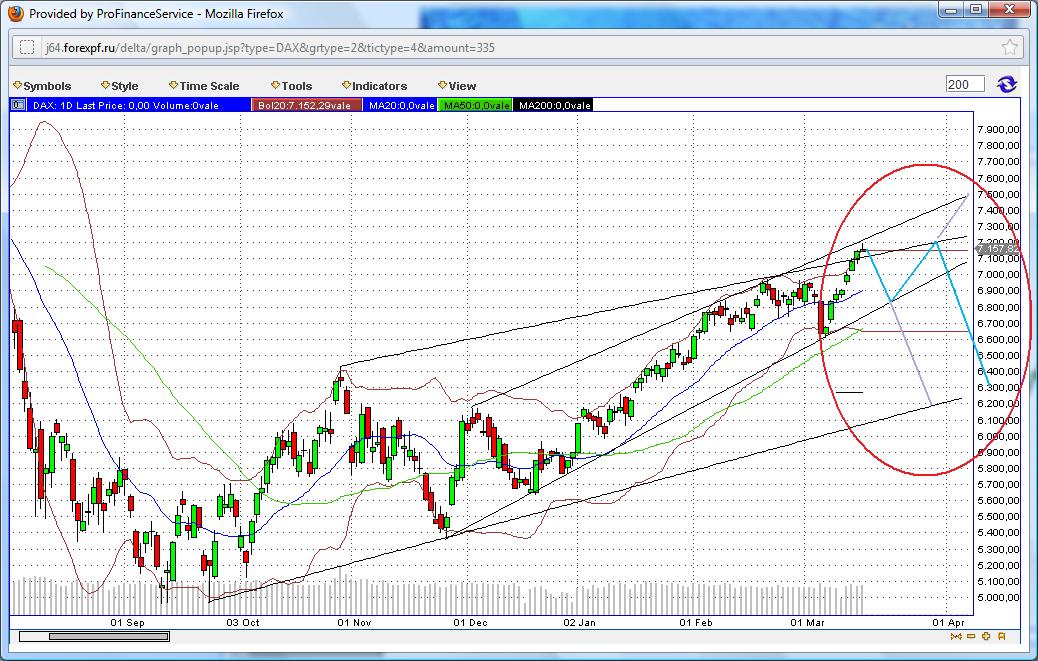
Task: Click the rightmost chart bottom-bar icon
Action: pyautogui.click(x=1002, y=637)
